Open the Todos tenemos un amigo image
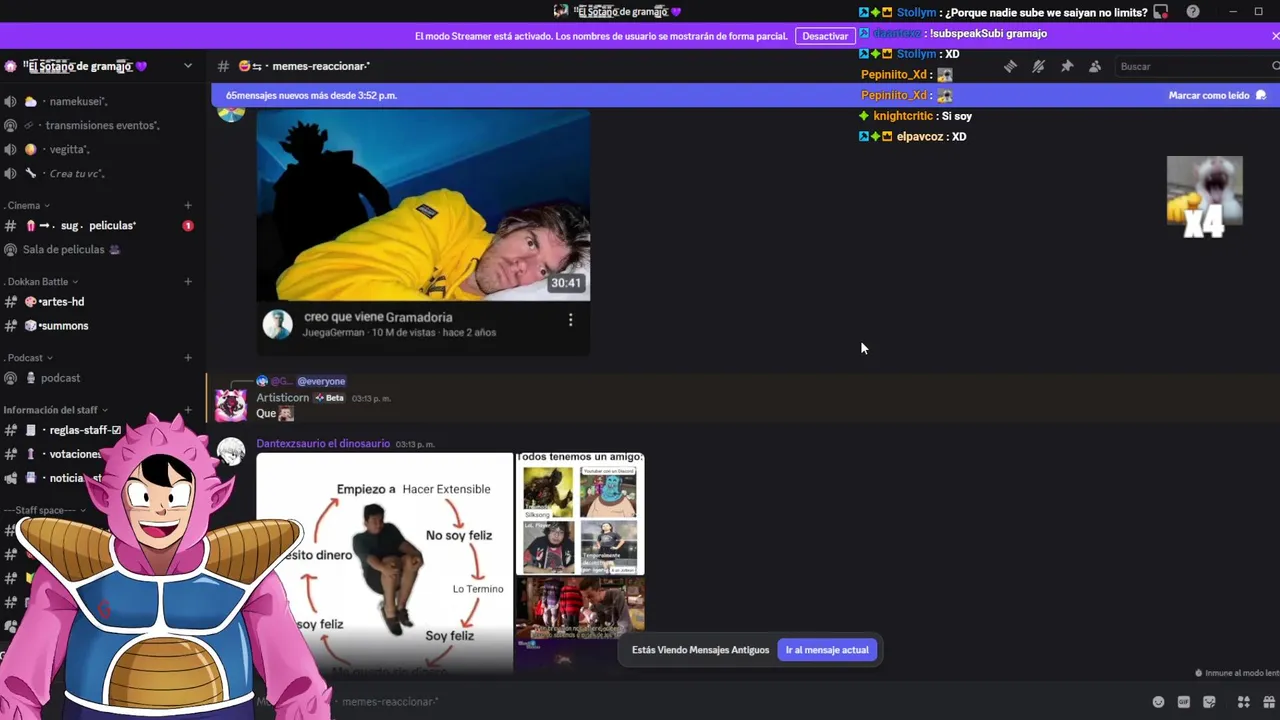The width and height of the screenshot is (1280, 720). 580,514
